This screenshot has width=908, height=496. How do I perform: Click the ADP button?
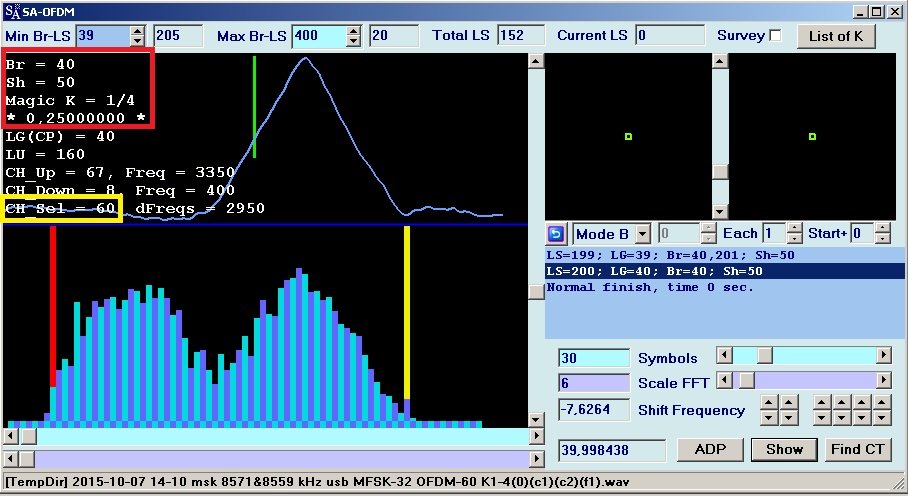[x=710, y=449]
